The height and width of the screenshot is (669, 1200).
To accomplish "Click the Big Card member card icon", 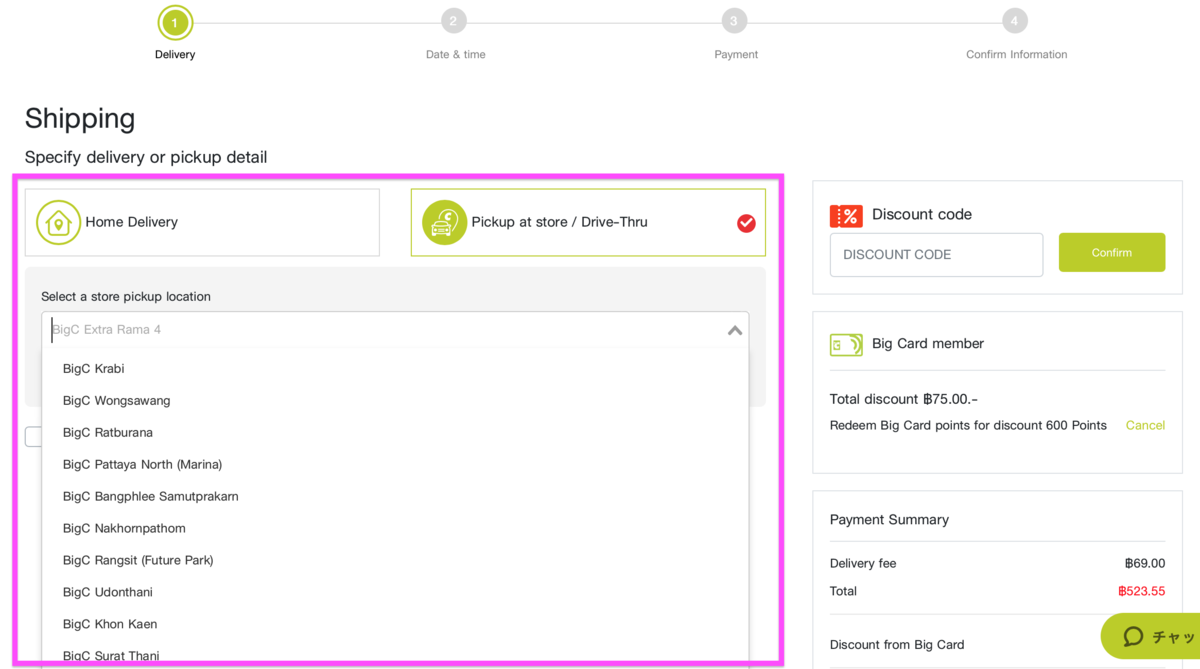I will click(846, 344).
